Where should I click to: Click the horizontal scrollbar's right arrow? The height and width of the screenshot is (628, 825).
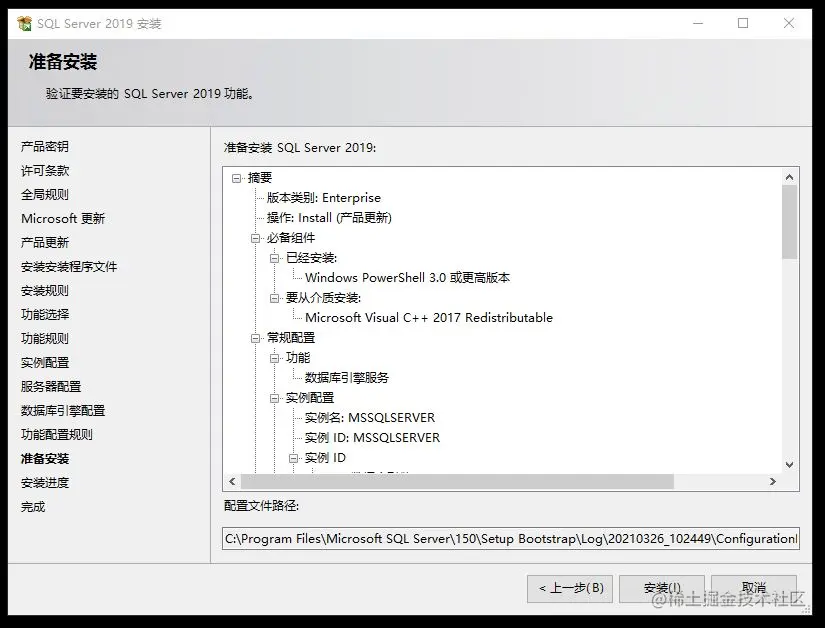pos(773,481)
